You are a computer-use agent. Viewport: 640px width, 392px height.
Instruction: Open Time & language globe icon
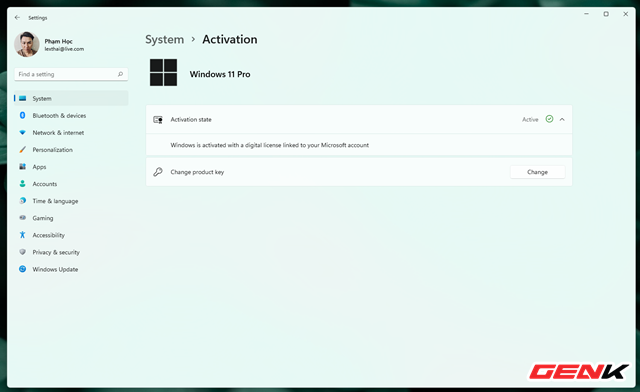(23, 201)
